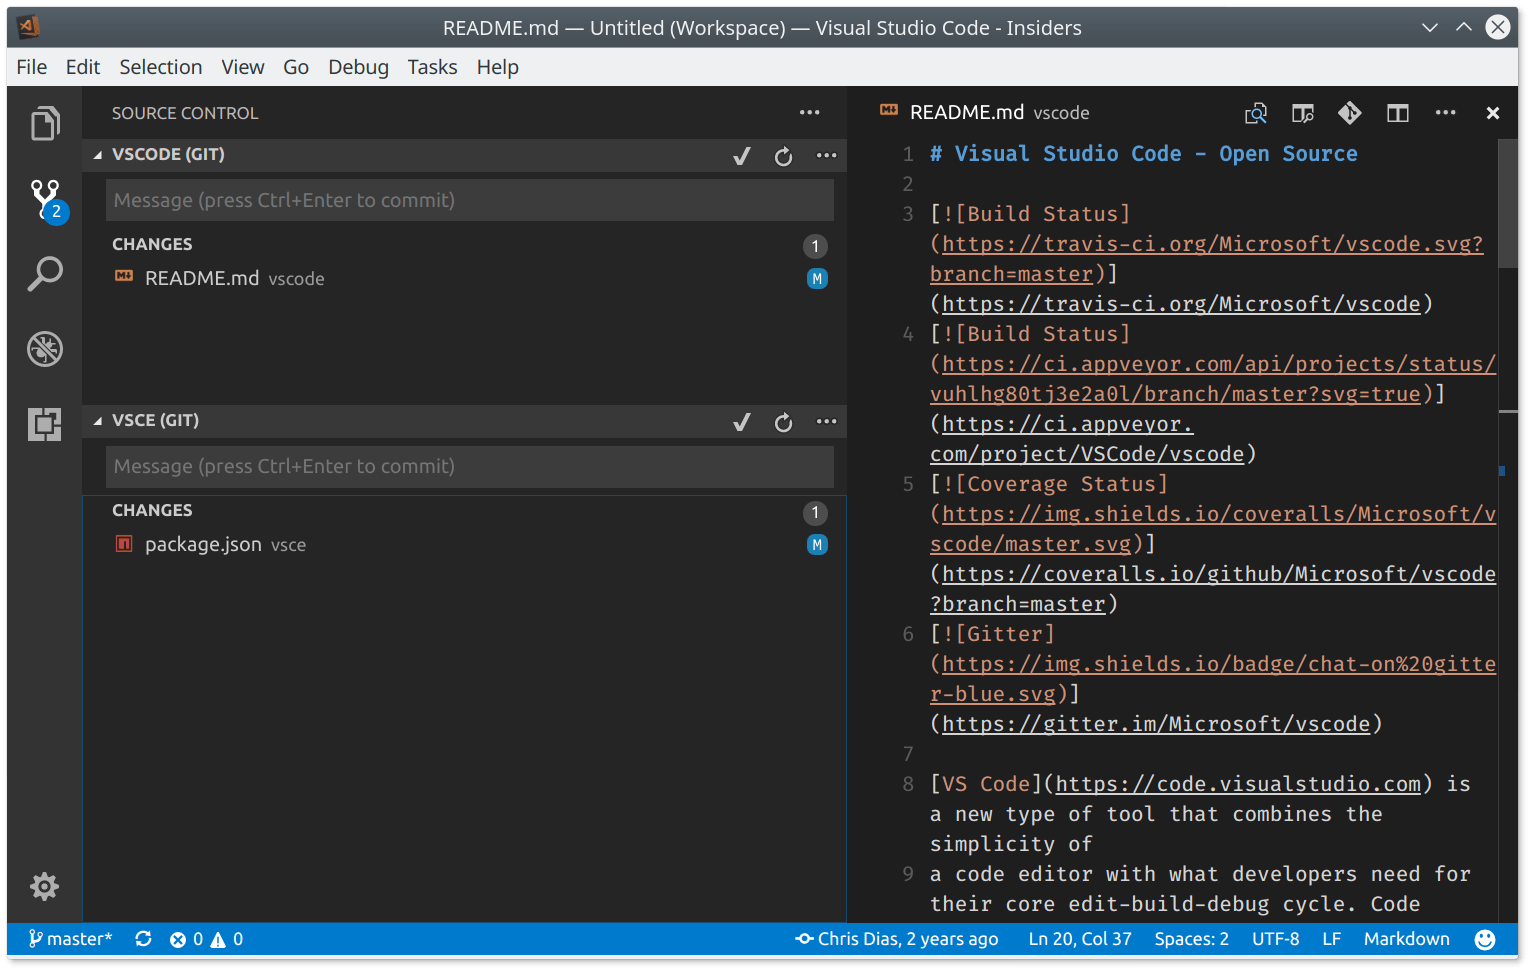The height and width of the screenshot is (972, 1531).
Task: Collapse the VSCODE (GIT) section
Action: pyautogui.click(x=98, y=155)
